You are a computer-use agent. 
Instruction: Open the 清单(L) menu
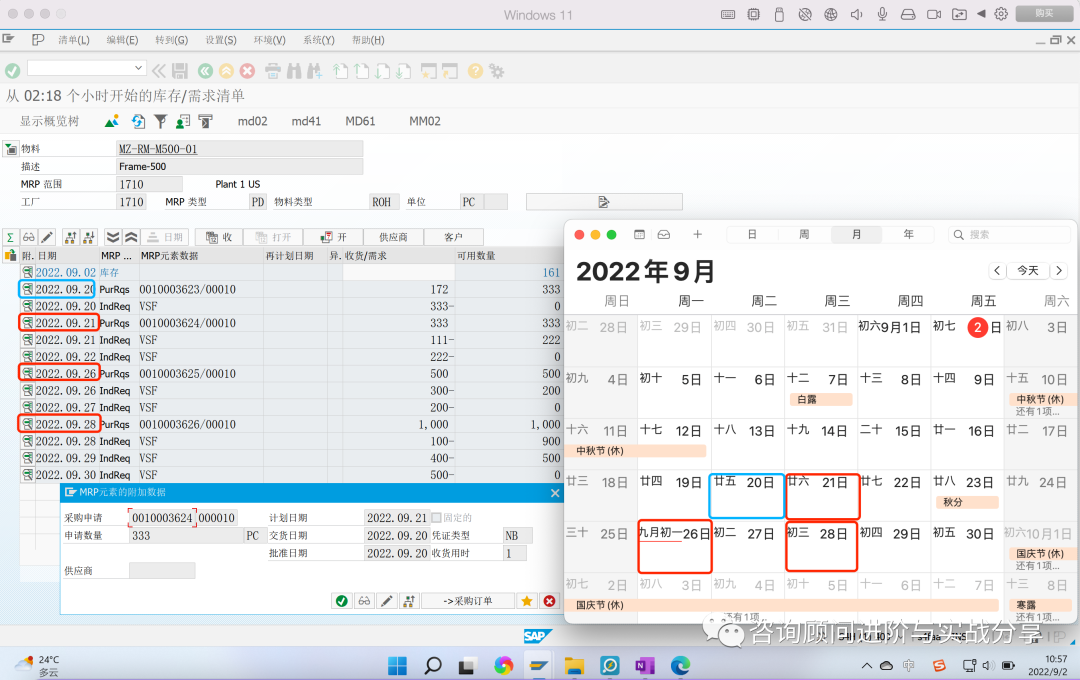(x=74, y=40)
